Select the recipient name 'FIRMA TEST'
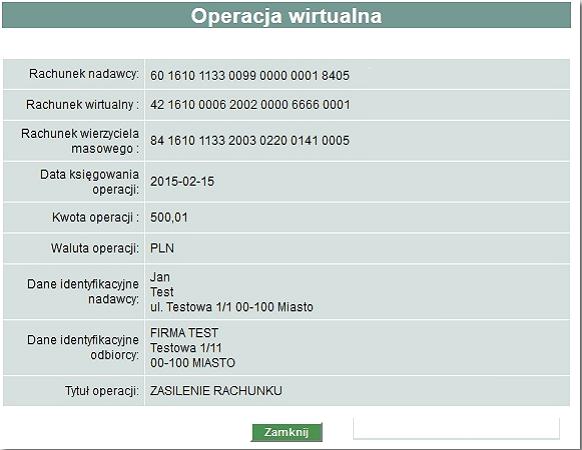 click(x=184, y=333)
